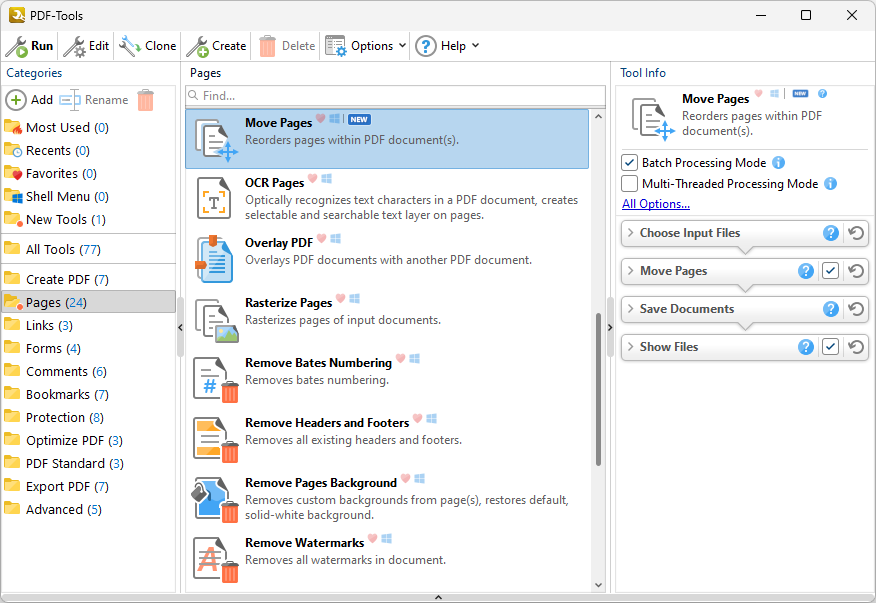The width and height of the screenshot is (876, 603).
Task: Disable Batch Processing Mode
Action: coord(629,162)
